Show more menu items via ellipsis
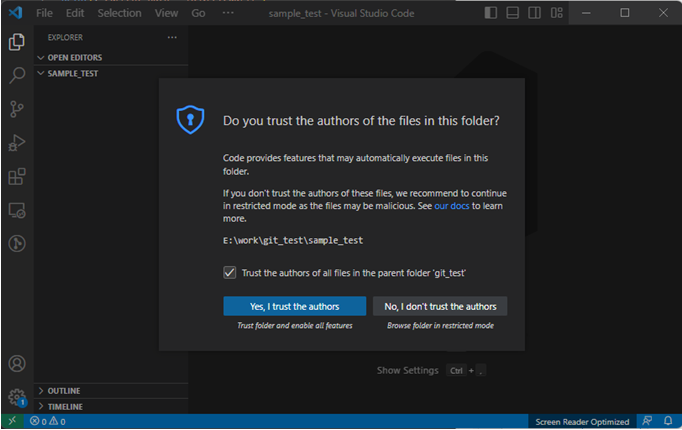Screen dimensions: 682x430 coord(228,13)
